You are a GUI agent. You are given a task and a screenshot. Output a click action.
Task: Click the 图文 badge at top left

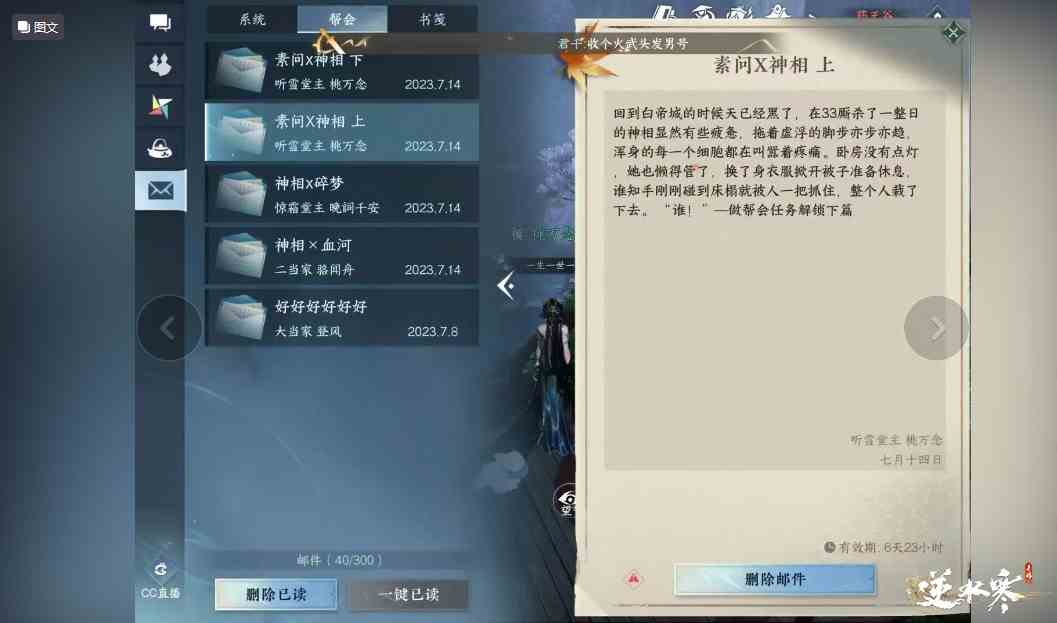coord(38,27)
